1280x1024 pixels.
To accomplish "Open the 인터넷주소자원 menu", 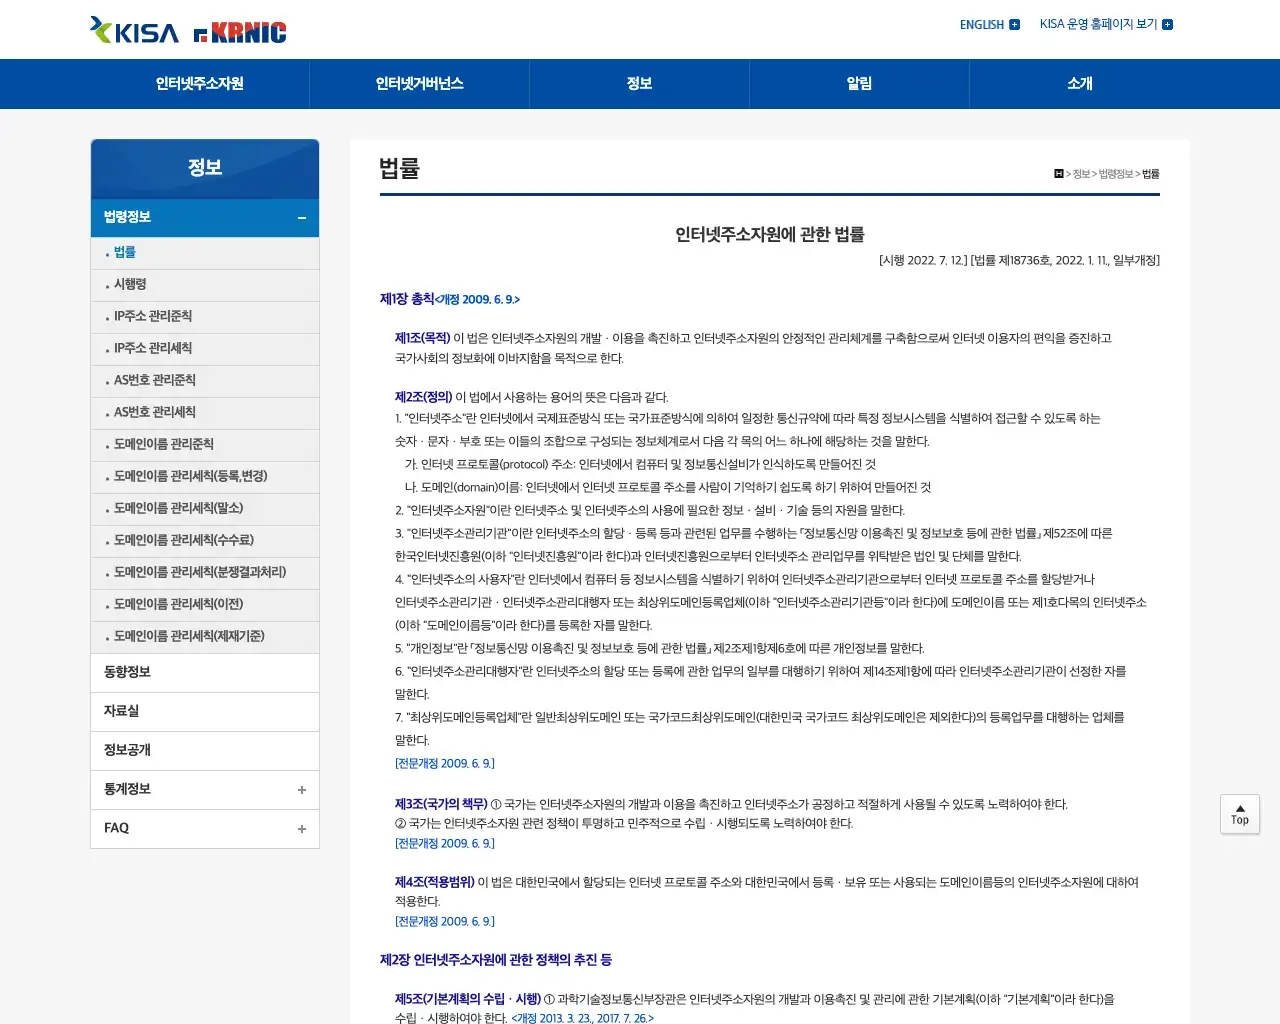I will [x=200, y=84].
